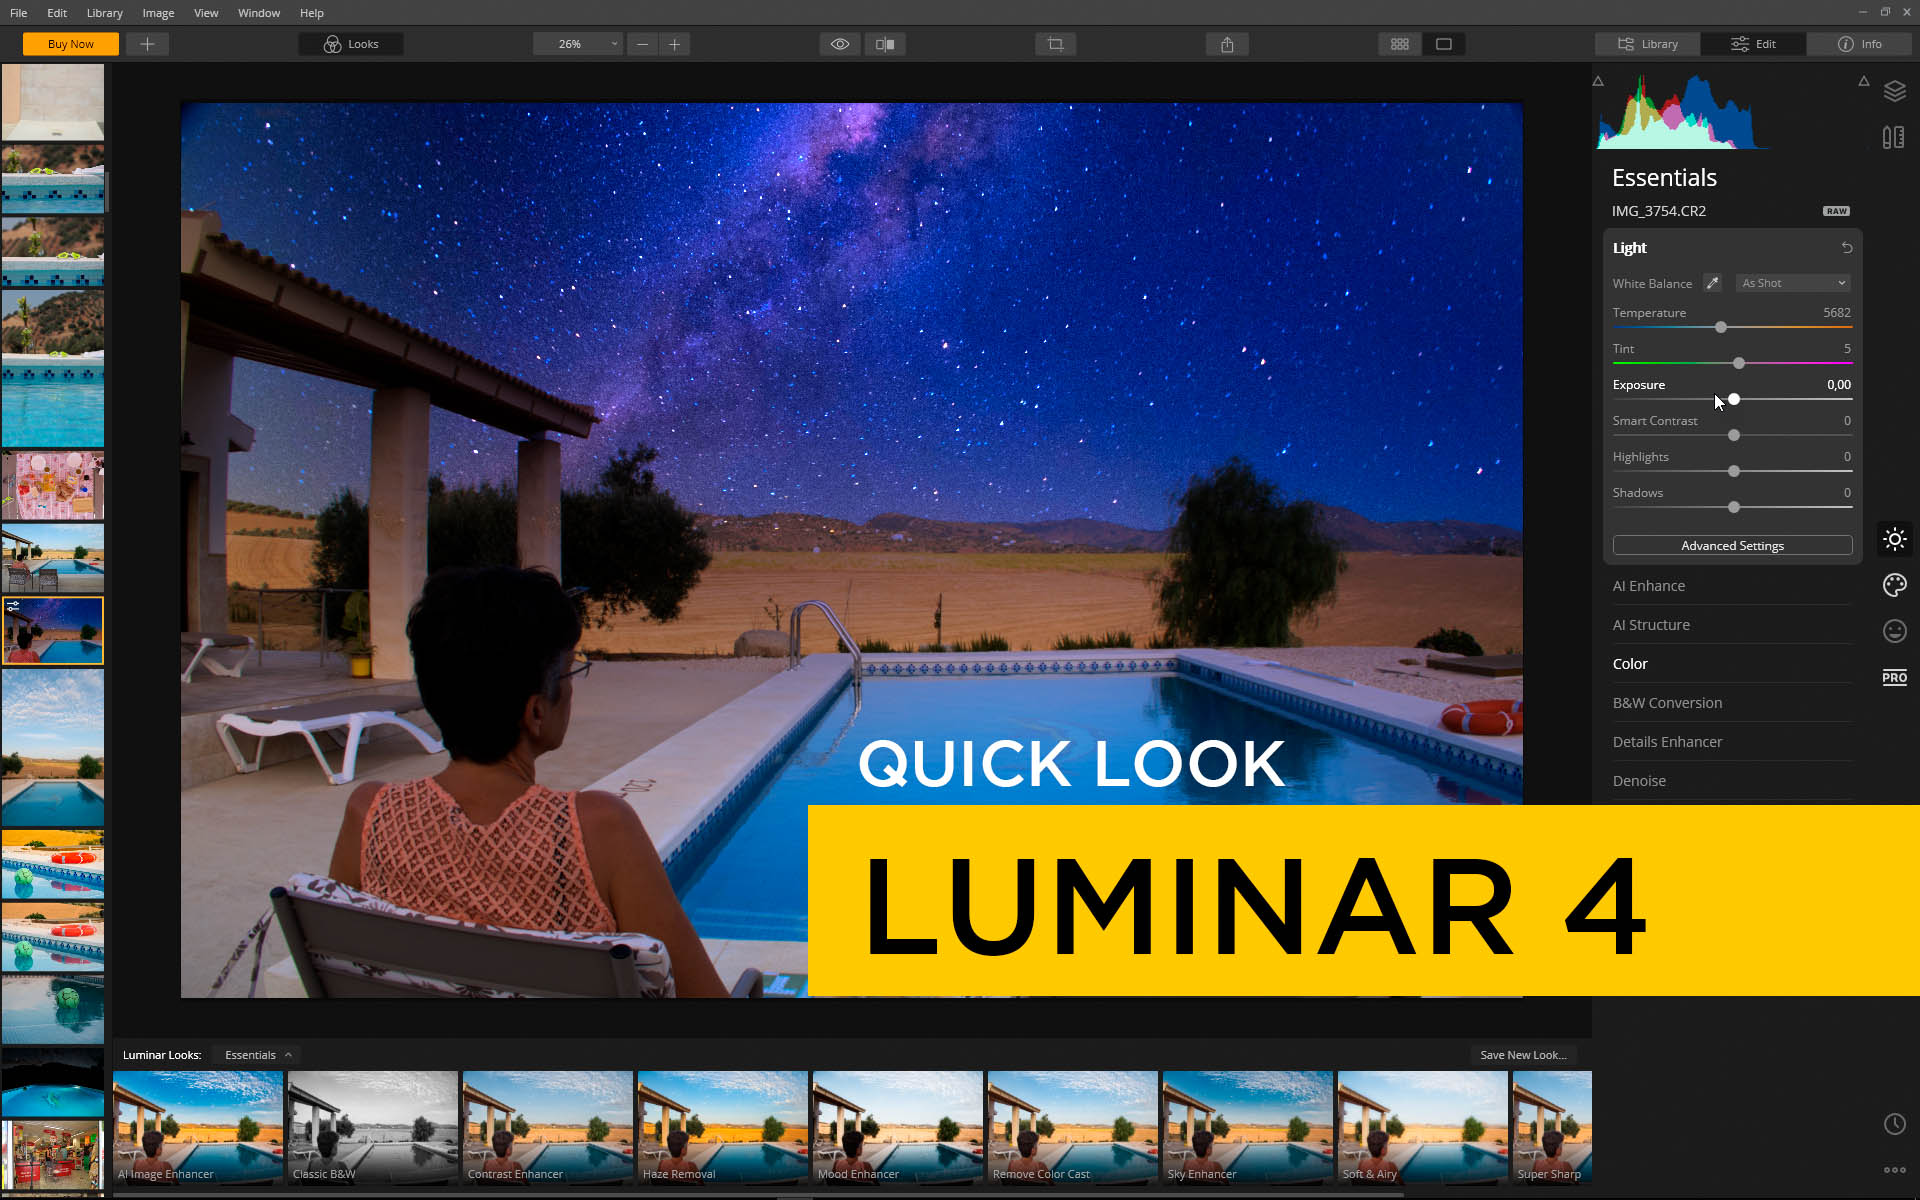
Task: Open the Export share icon
Action: click(1226, 44)
